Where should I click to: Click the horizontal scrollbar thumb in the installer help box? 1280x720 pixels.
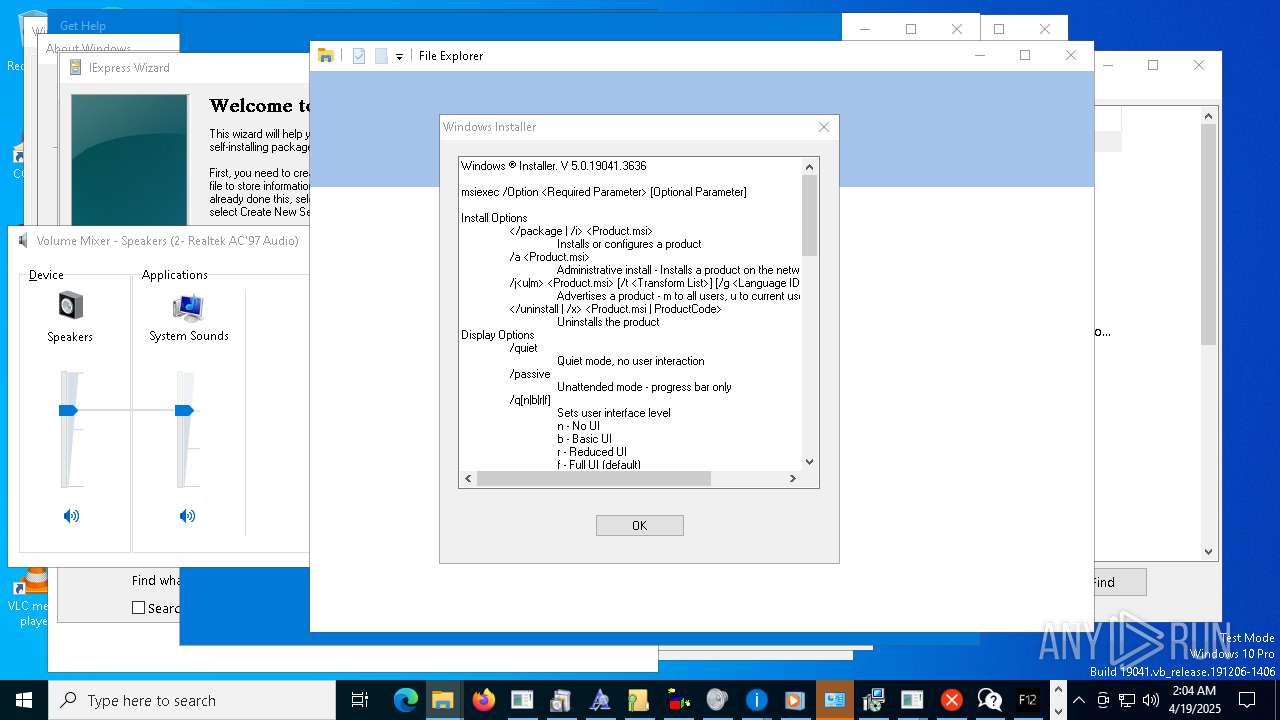coord(594,479)
